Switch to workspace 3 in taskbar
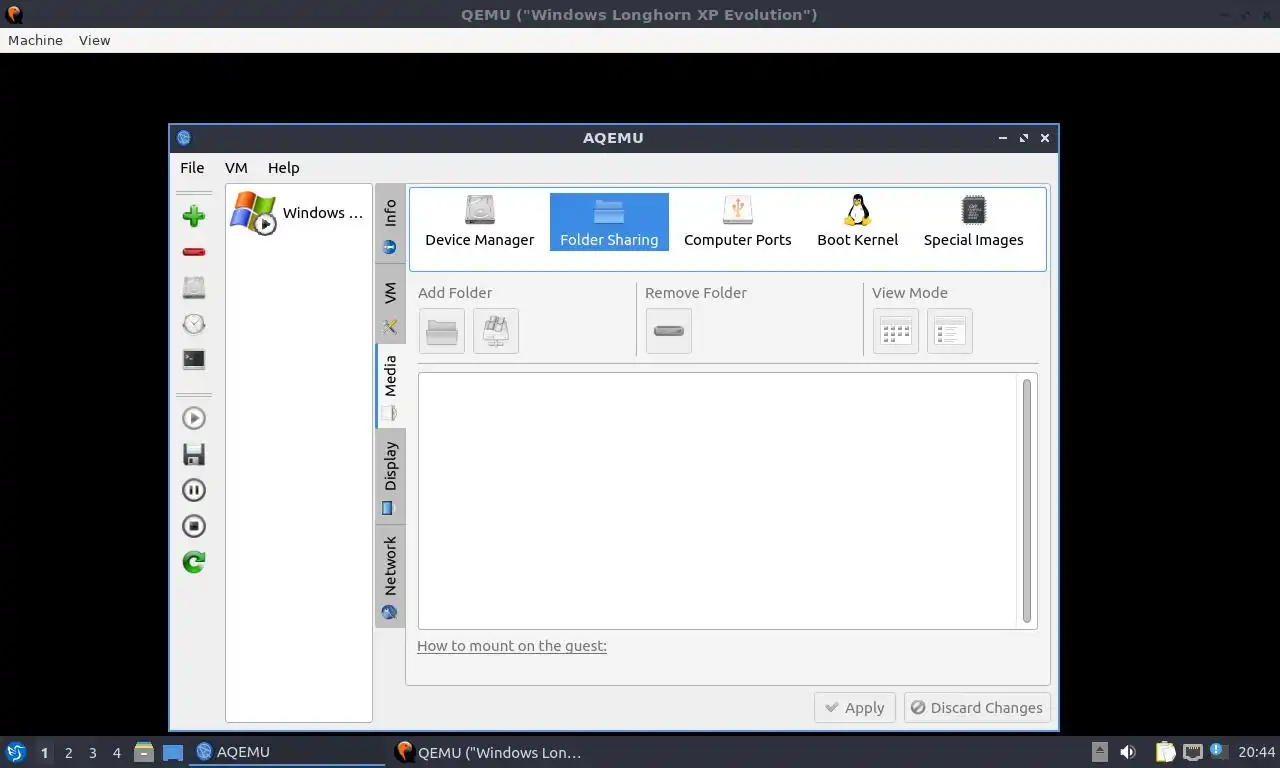Viewport: 1280px width, 768px height. click(92, 753)
